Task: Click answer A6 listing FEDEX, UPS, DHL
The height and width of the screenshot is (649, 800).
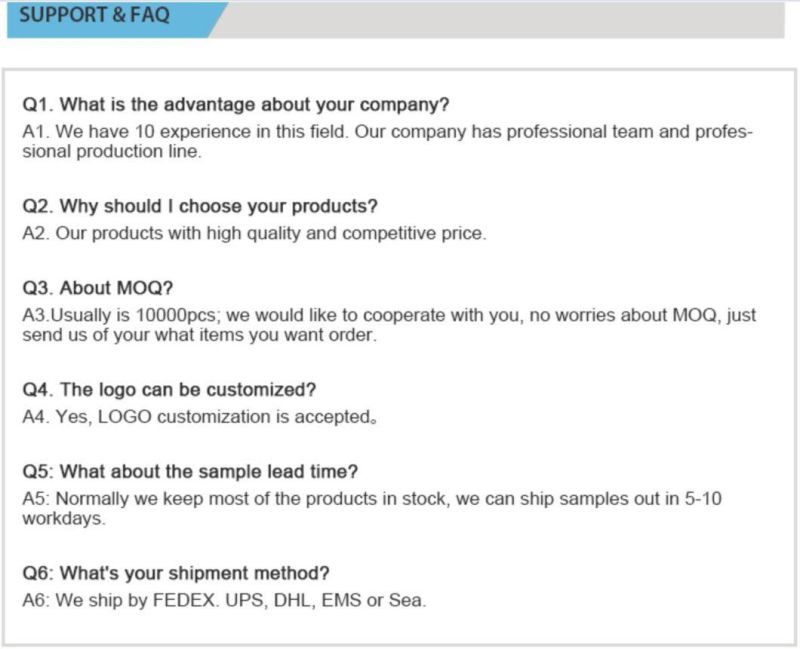Action: coord(224,601)
